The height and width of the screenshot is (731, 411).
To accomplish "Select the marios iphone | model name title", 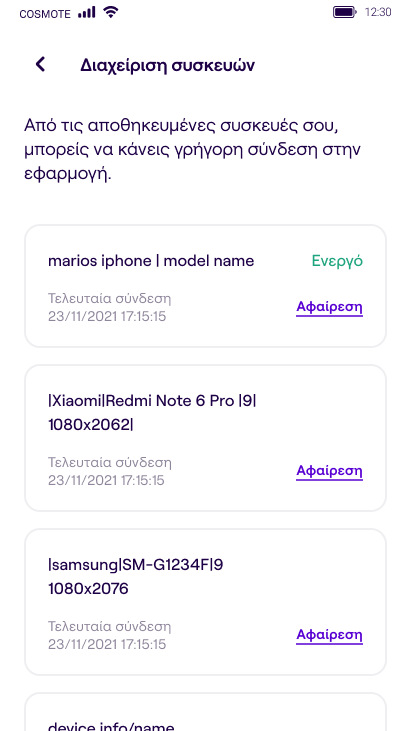I will click(151, 261).
